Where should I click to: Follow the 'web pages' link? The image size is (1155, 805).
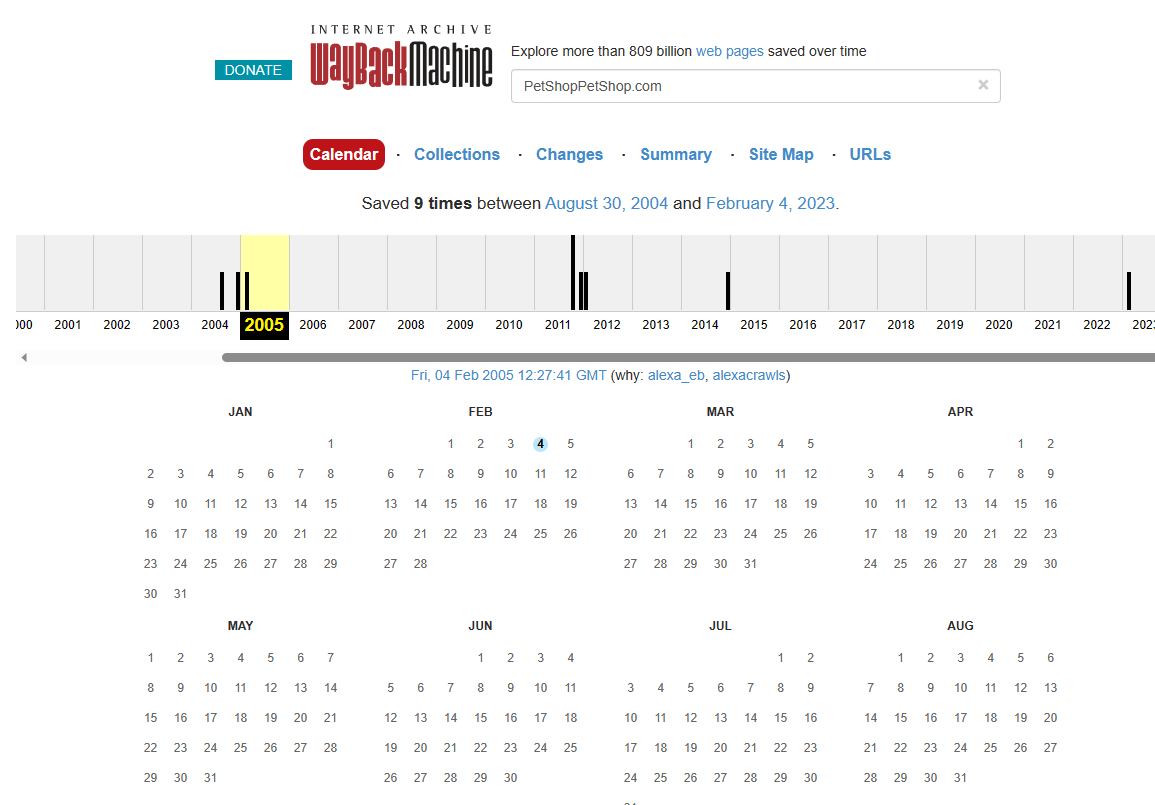(x=729, y=52)
